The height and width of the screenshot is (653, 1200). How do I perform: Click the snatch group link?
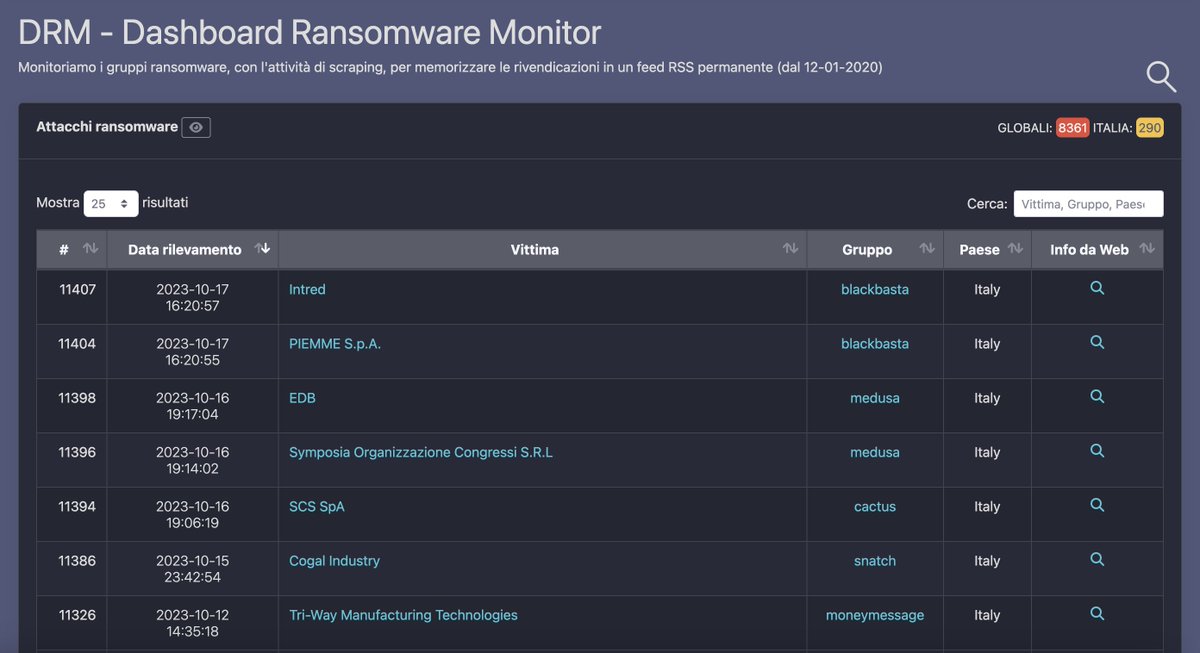pyautogui.click(x=875, y=561)
